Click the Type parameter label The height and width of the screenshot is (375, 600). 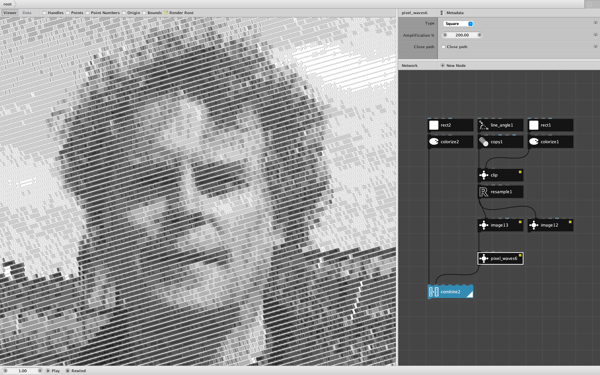430,23
